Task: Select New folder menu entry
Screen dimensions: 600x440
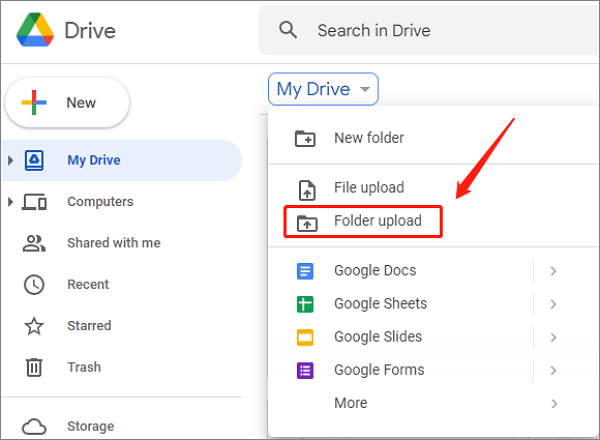Action: pyautogui.click(x=368, y=138)
